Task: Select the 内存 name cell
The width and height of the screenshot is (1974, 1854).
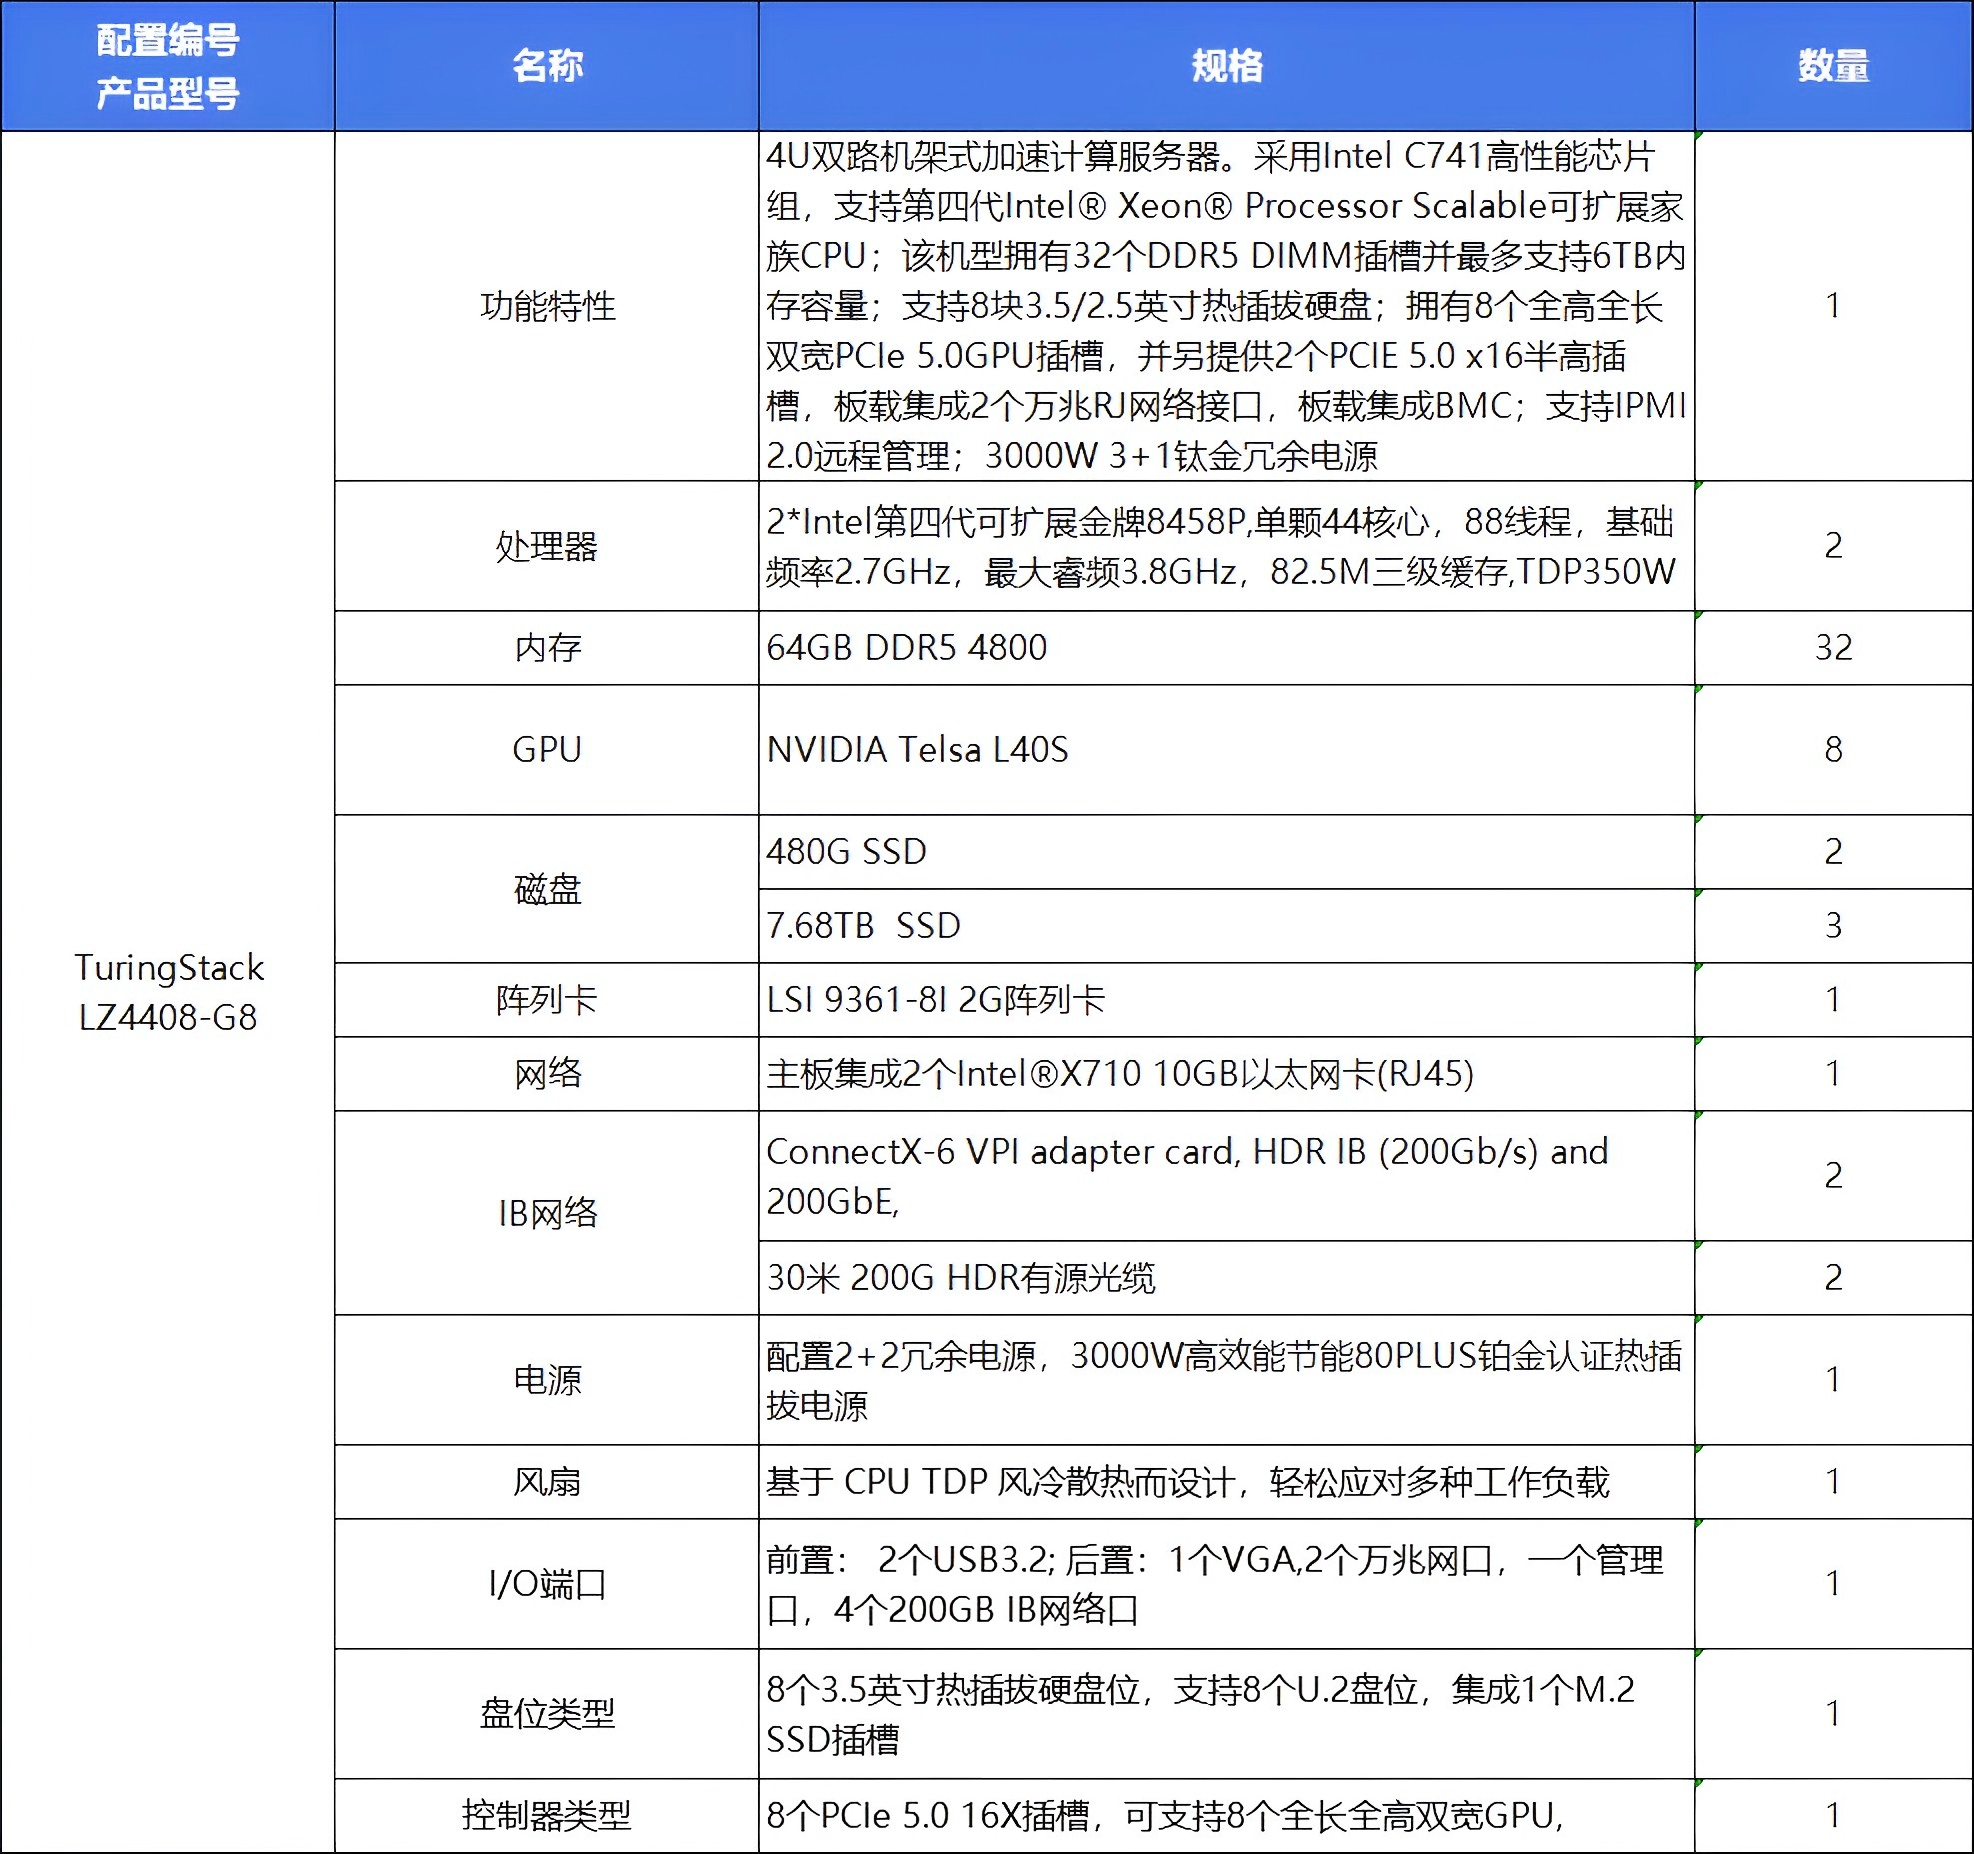Action: point(547,648)
